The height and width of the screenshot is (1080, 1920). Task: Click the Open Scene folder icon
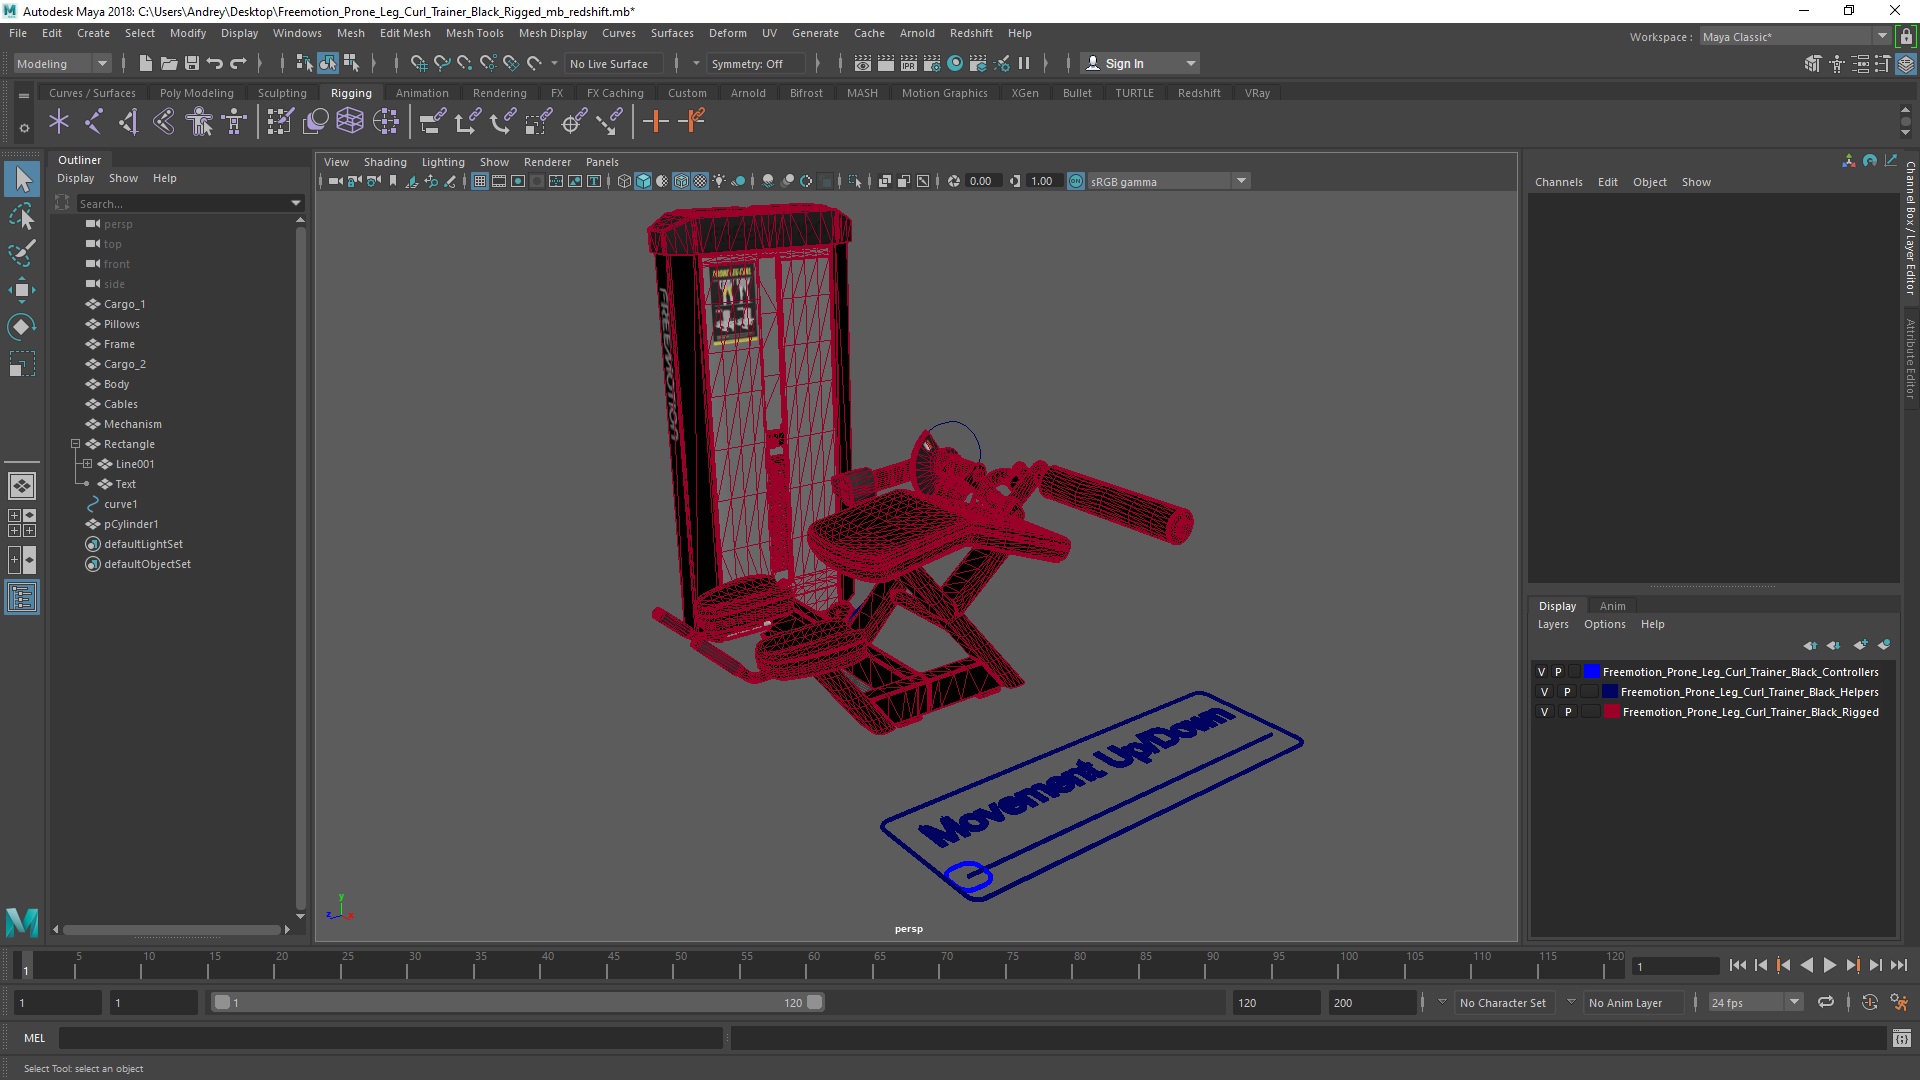click(168, 63)
